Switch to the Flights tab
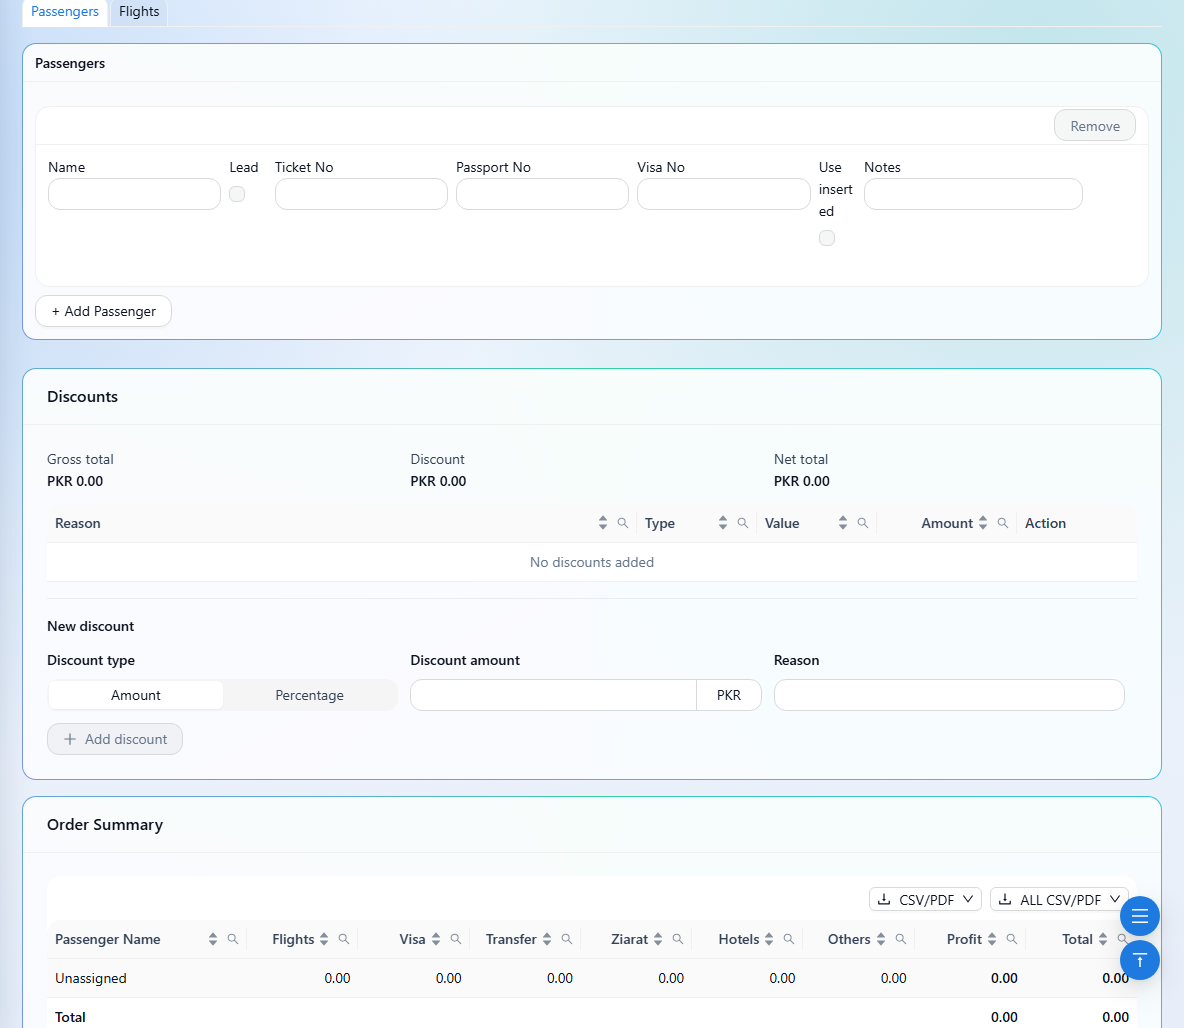 click(x=139, y=12)
